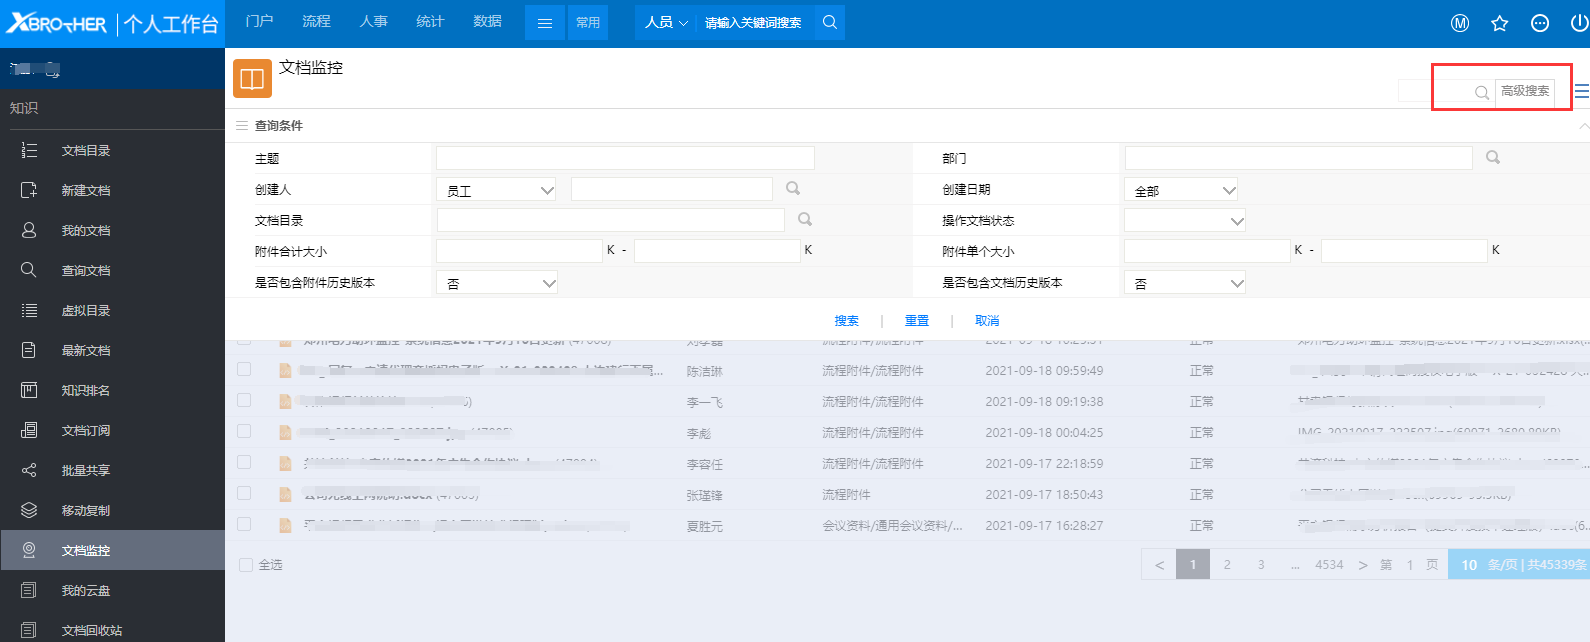Viewport: 1590px width, 642px height.
Task: Click the 高级搜索 button
Action: tap(1524, 91)
